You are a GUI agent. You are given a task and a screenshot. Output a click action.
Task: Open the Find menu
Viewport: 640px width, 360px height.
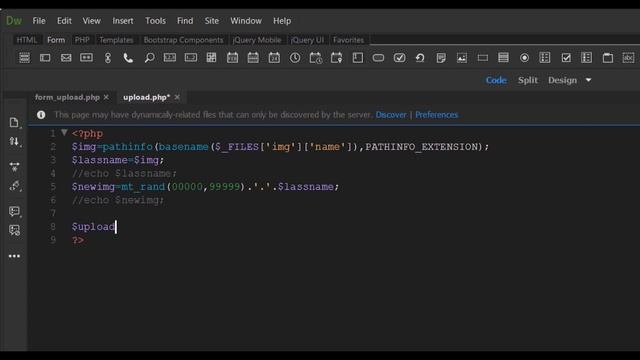tap(185, 21)
